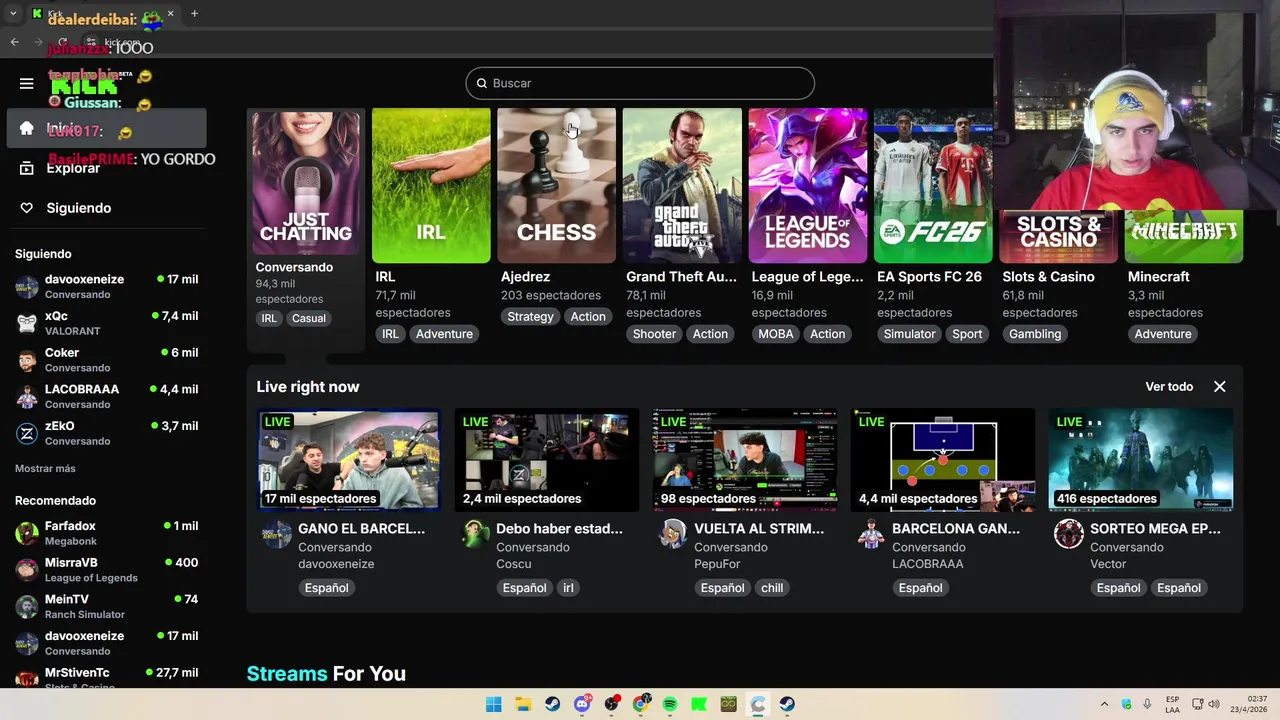
Task: Click the search magnifier icon
Action: point(482,83)
